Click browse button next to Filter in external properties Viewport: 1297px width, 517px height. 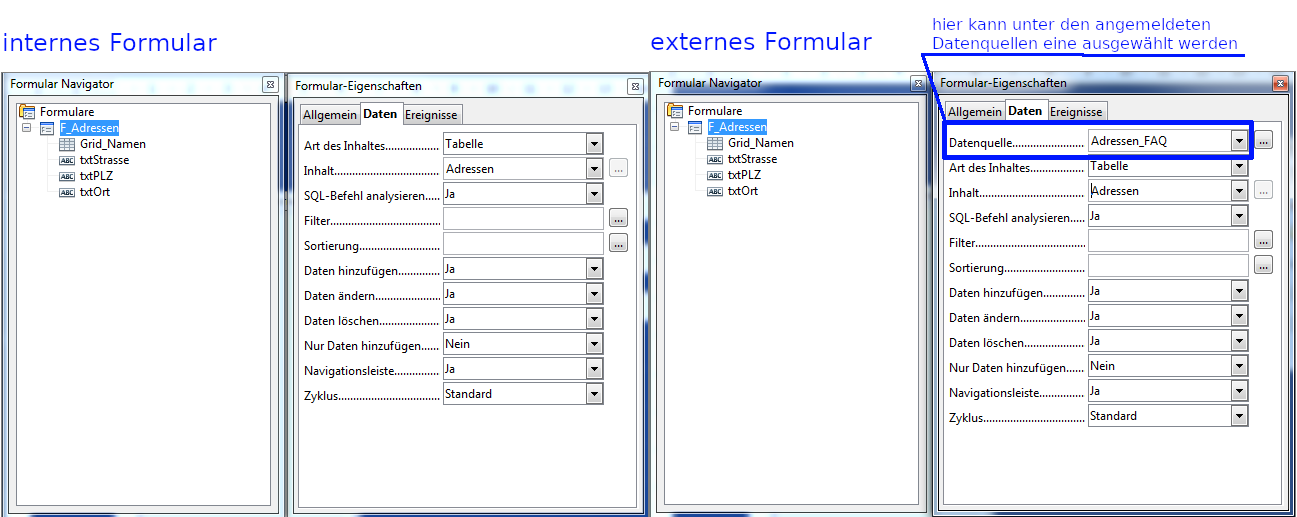click(x=1264, y=240)
